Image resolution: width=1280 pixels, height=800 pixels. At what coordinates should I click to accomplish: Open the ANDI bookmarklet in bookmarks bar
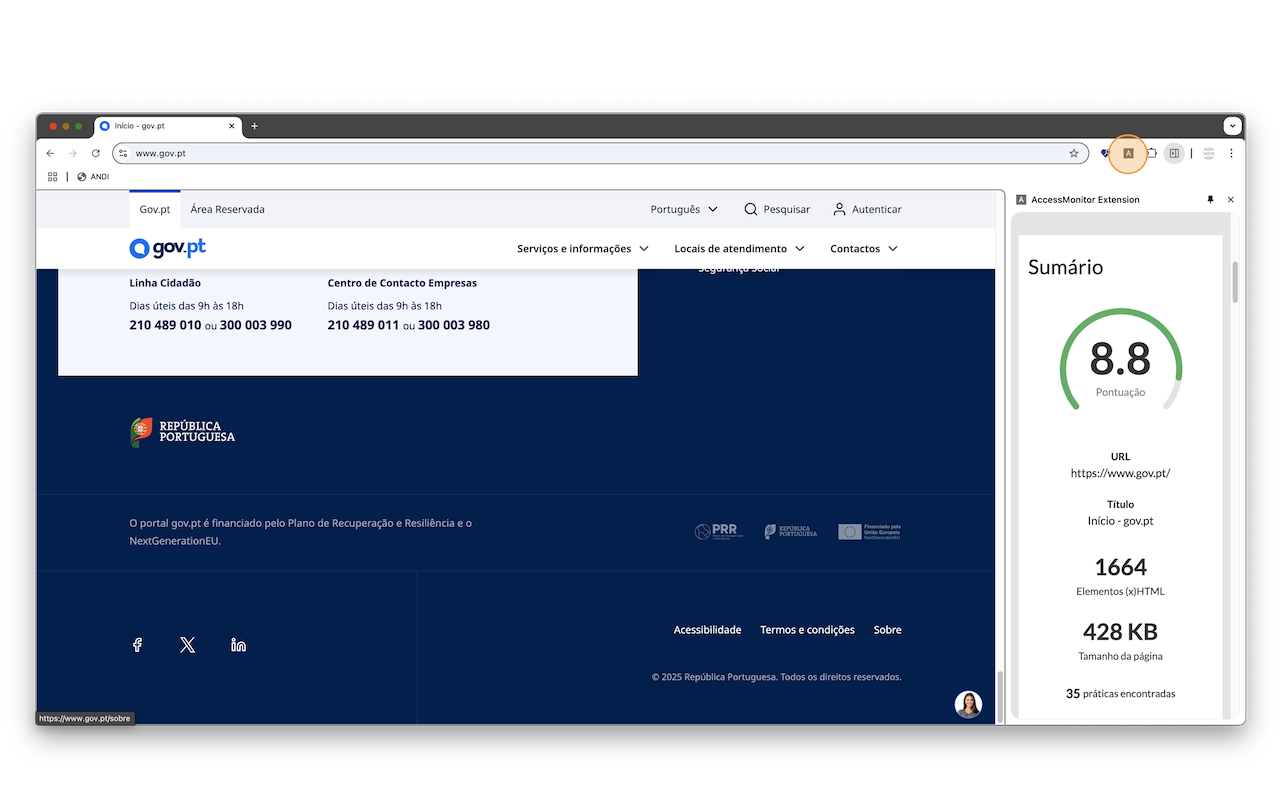point(93,176)
